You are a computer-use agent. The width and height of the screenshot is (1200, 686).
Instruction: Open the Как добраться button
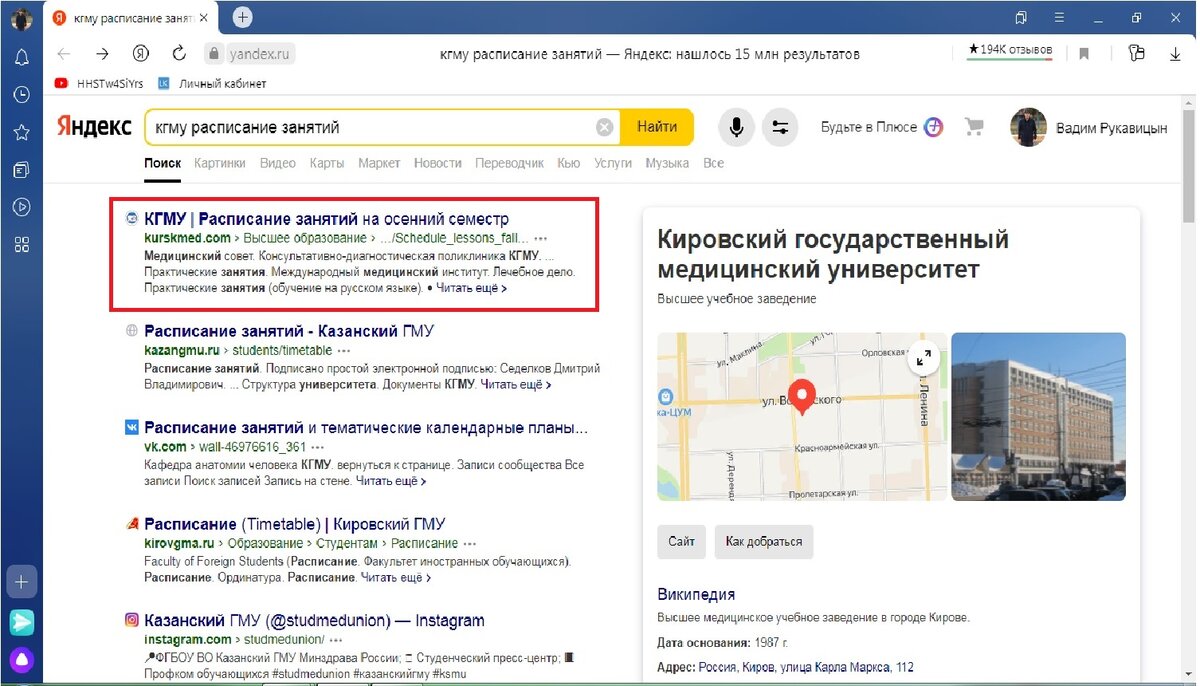(763, 541)
